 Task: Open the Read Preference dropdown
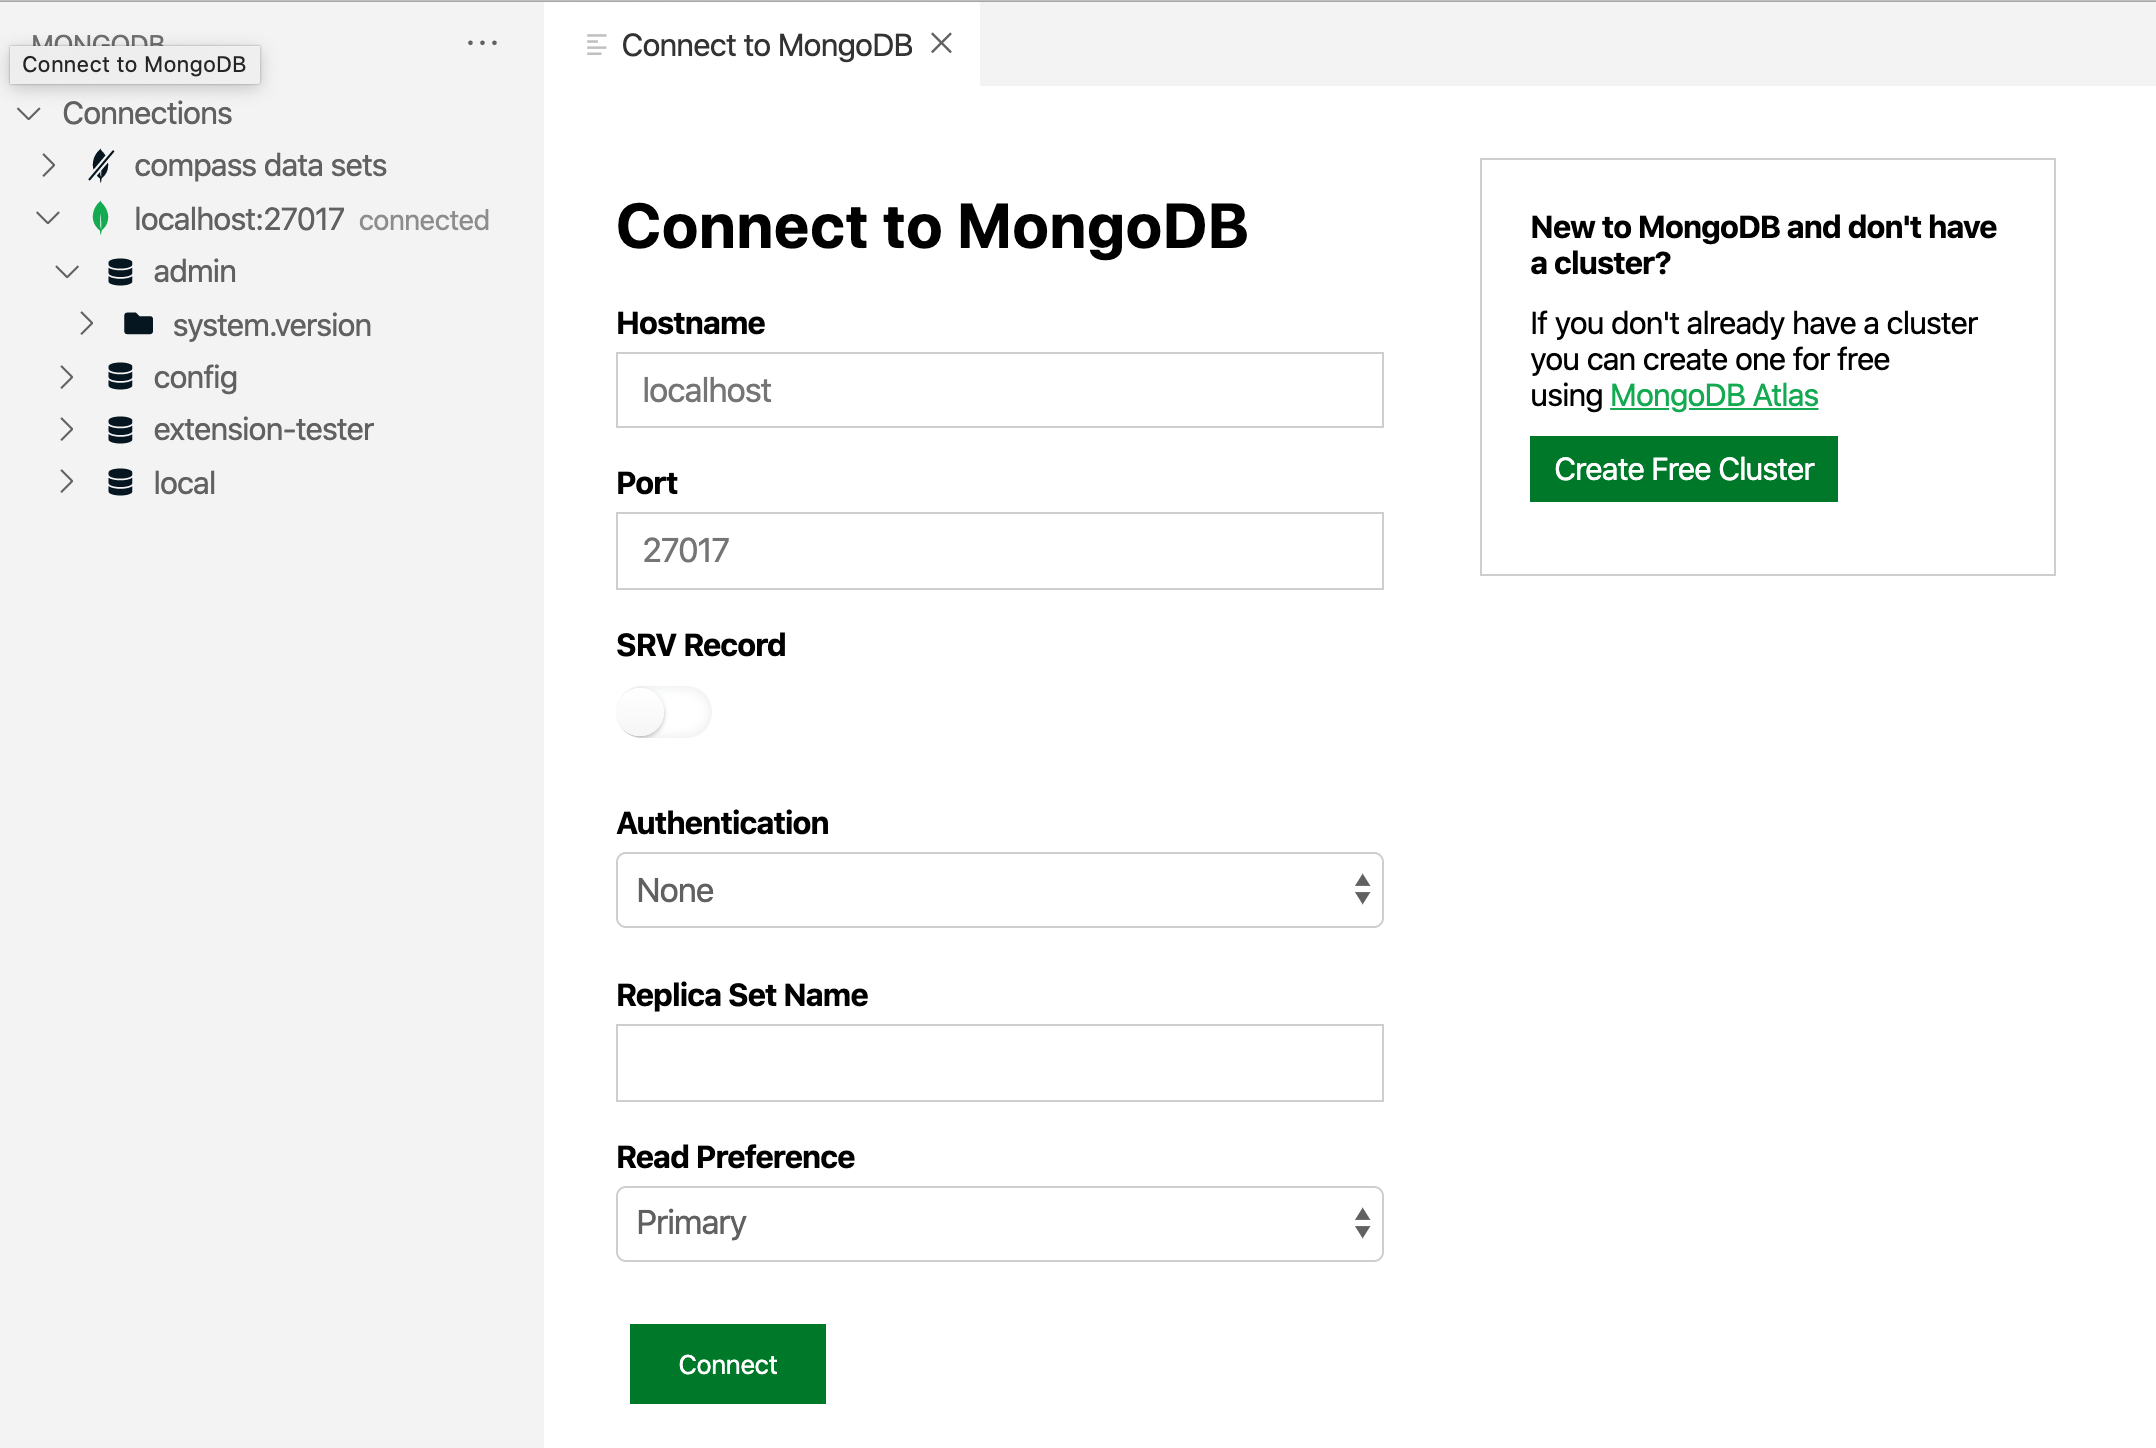pyautogui.click(x=999, y=1224)
